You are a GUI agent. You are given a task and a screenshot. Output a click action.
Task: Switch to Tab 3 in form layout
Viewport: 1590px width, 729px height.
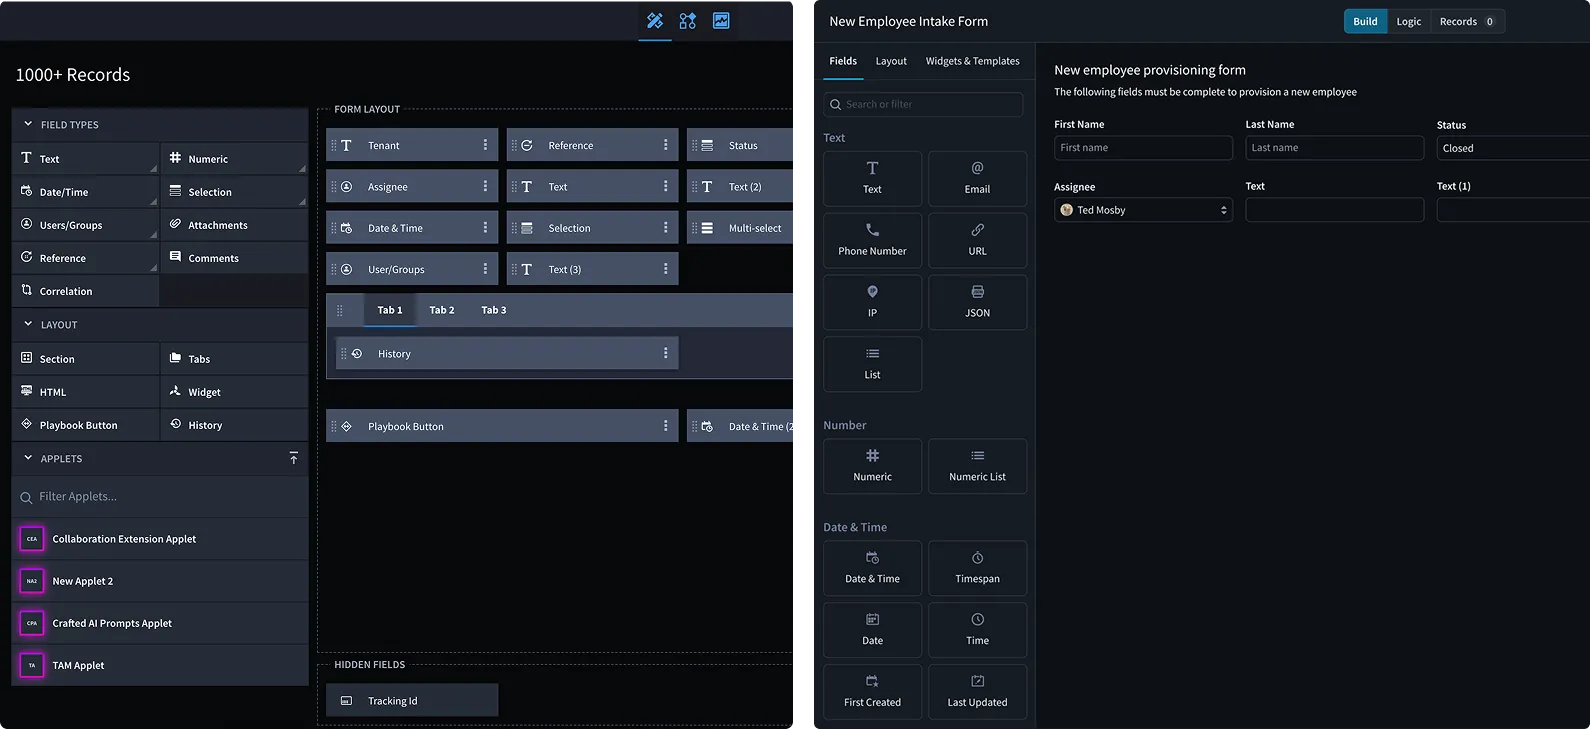tap(494, 310)
